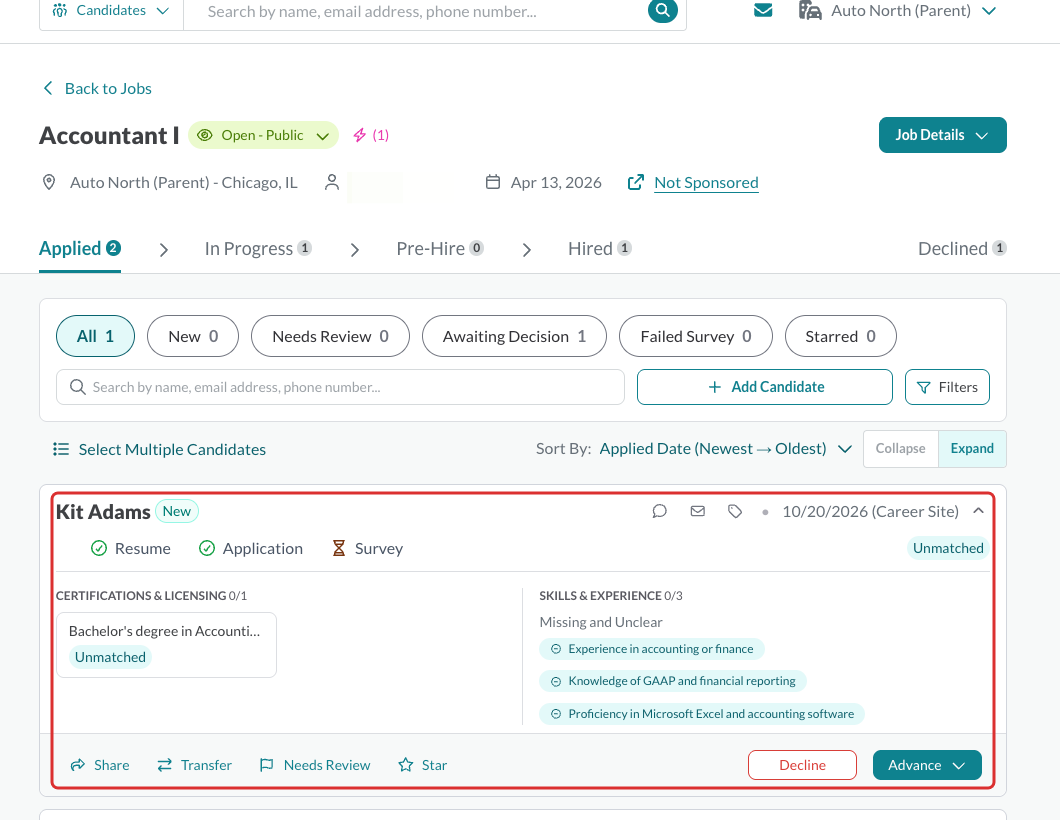
Task: Toggle the Awaiting Decision filter chip
Action: click(514, 336)
